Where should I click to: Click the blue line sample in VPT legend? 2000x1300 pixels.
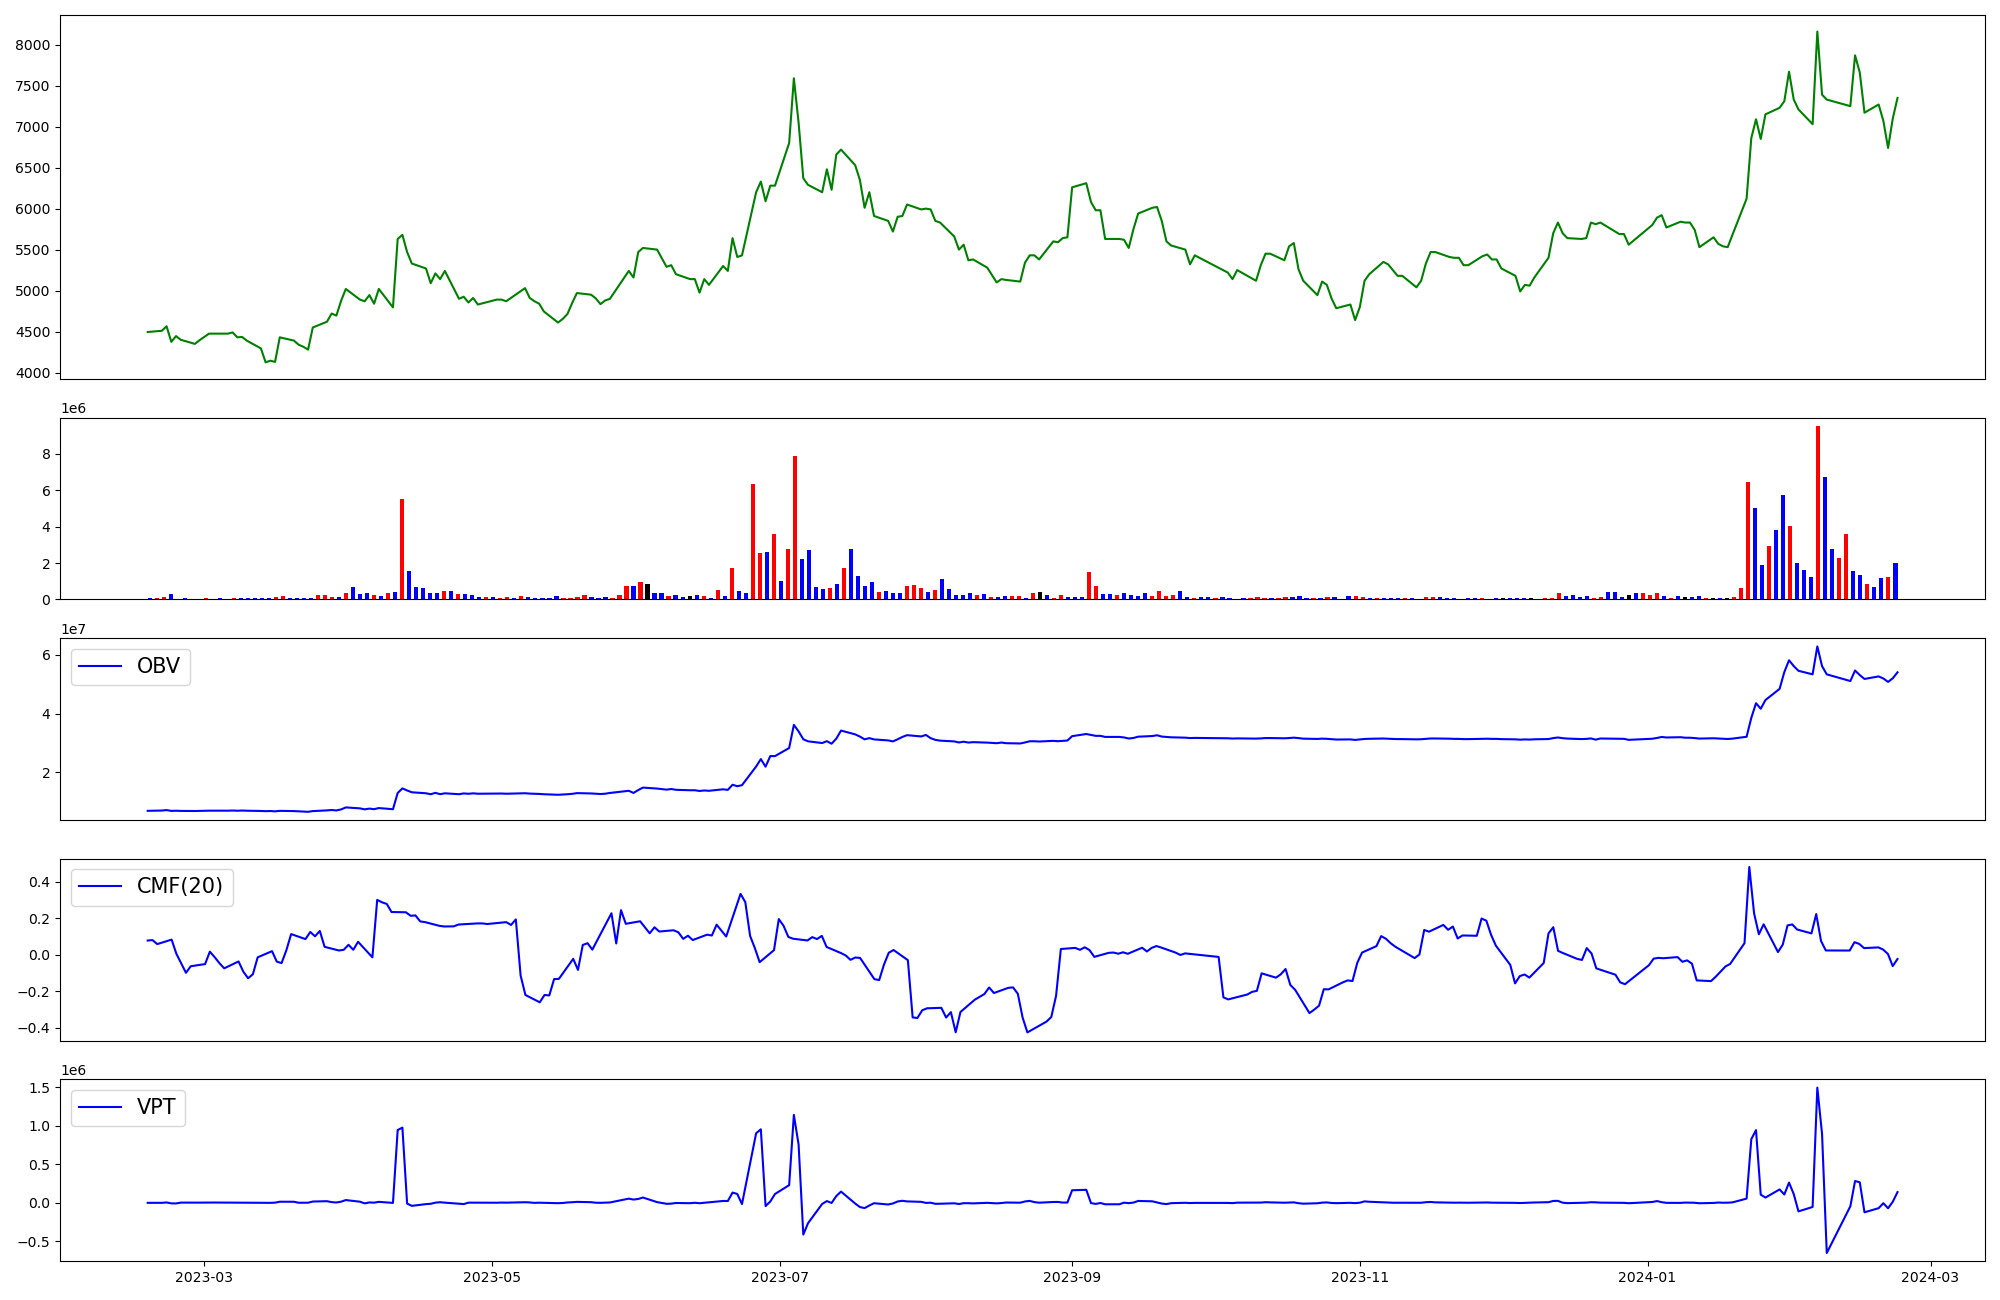[x=100, y=1108]
